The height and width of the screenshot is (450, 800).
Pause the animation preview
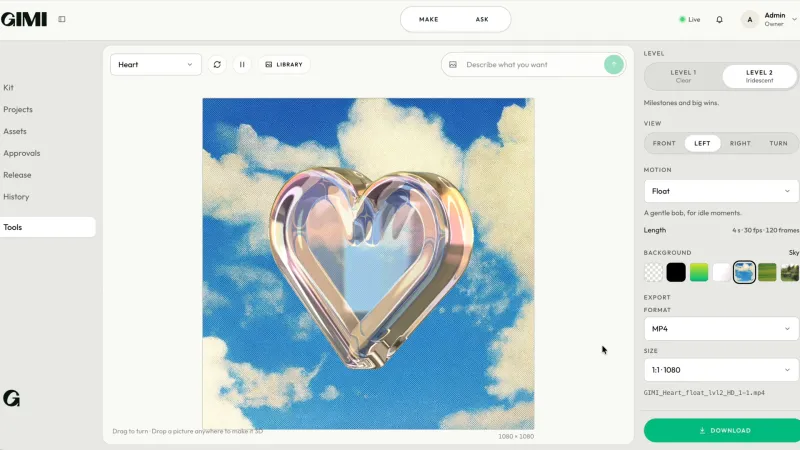[x=242, y=65]
